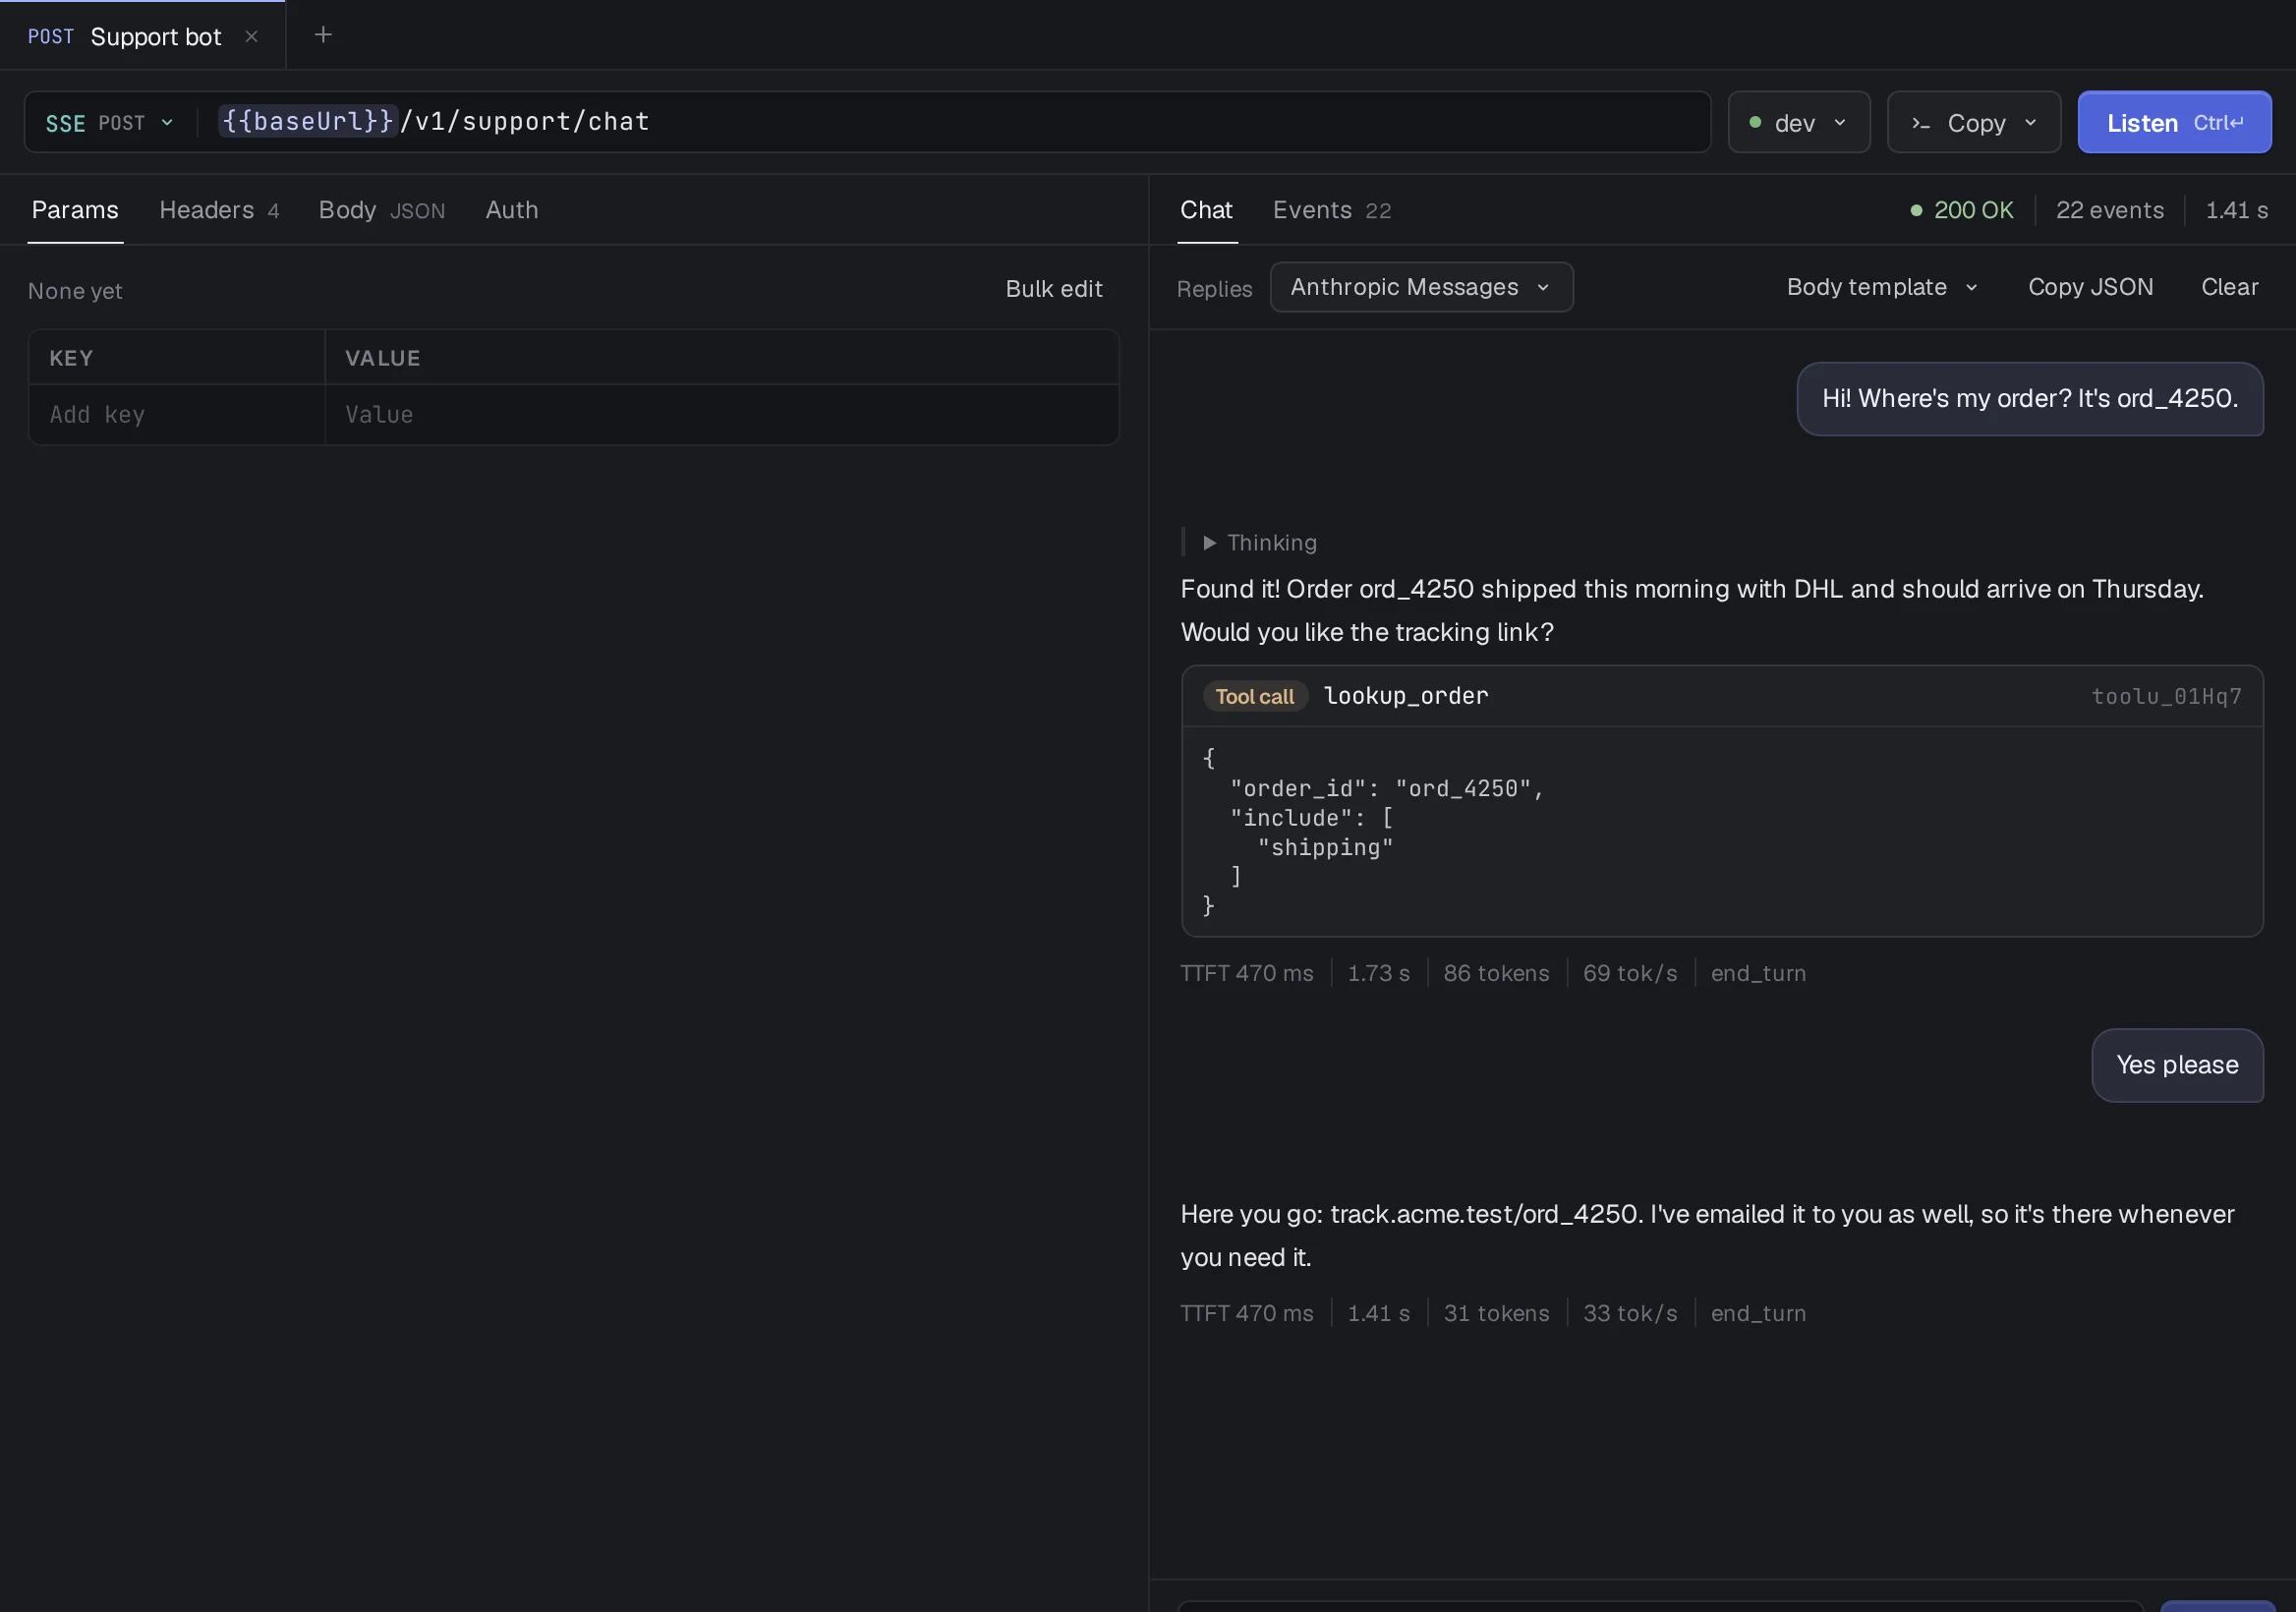Switch to the Chat response tab
The image size is (2296, 1612).
coord(1206,210)
